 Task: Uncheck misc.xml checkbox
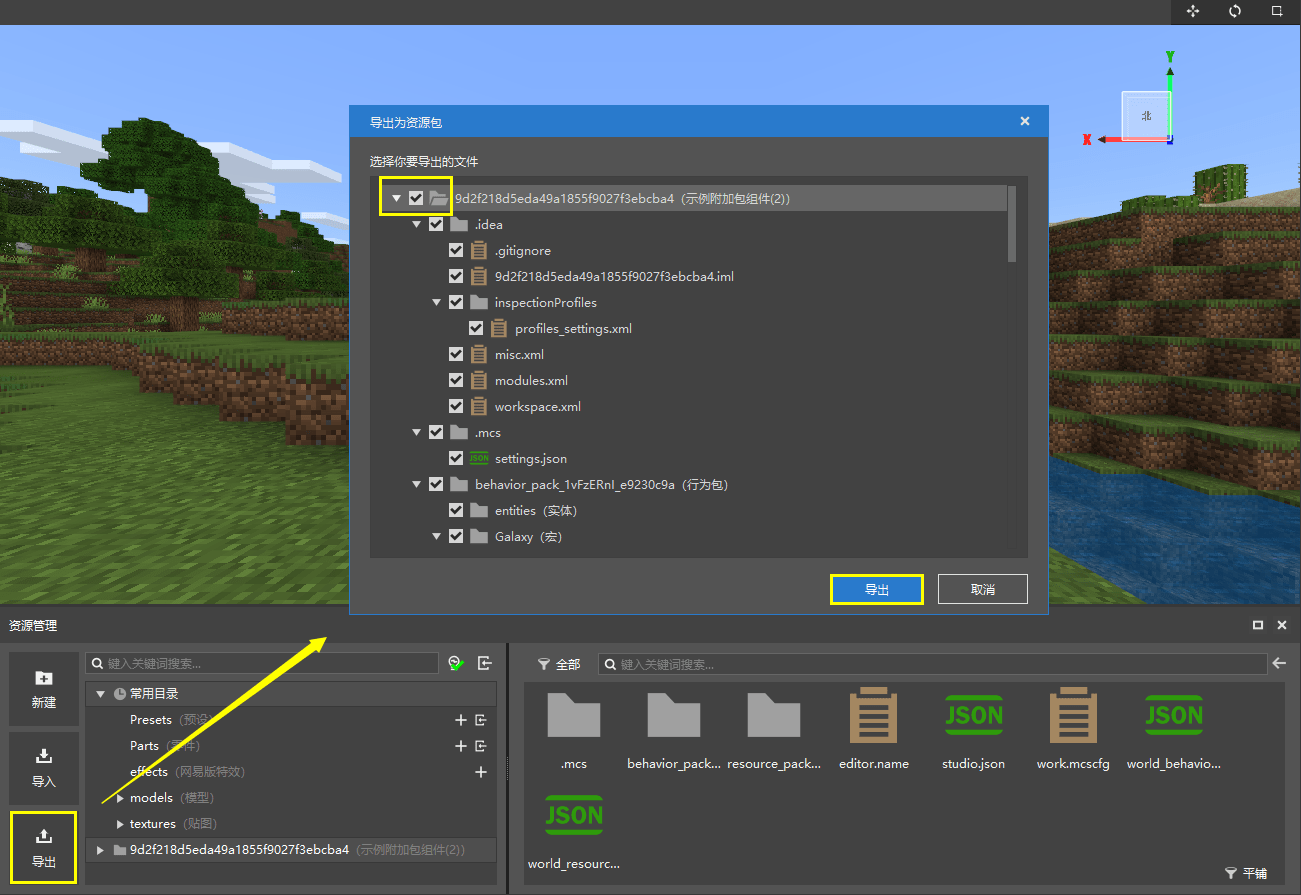click(x=456, y=354)
